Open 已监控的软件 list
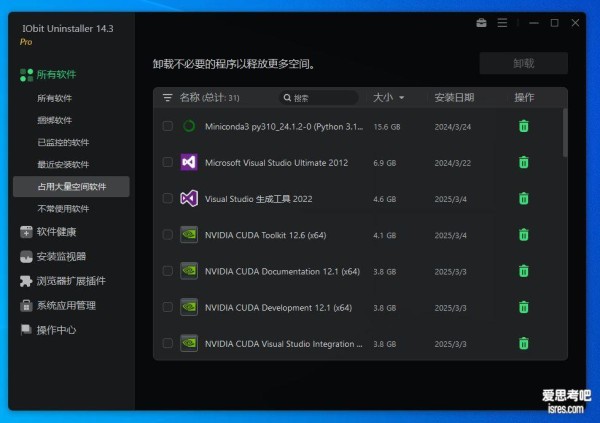The image size is (600, 423). [x=63, y=142]
